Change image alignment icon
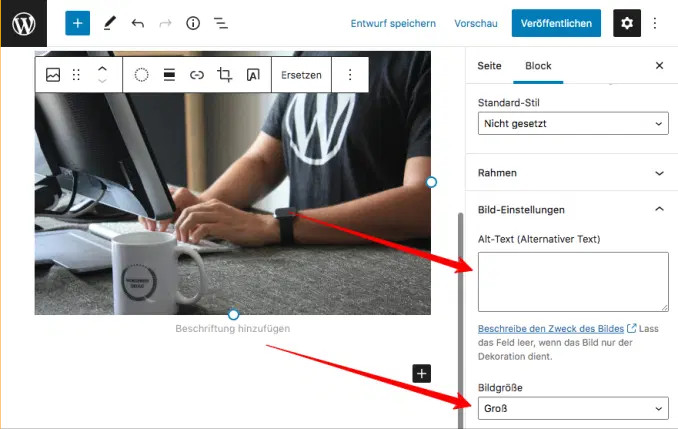 point(169,75)
